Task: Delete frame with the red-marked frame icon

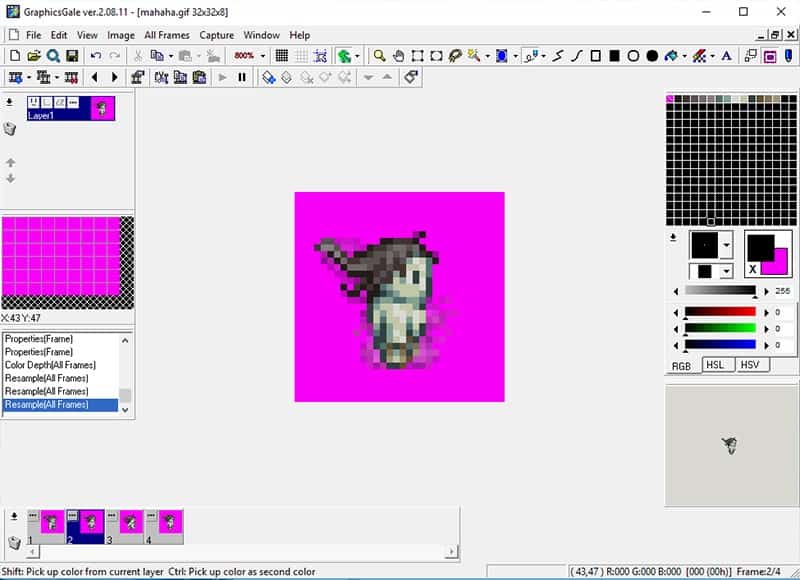Action: pos(71,78)
